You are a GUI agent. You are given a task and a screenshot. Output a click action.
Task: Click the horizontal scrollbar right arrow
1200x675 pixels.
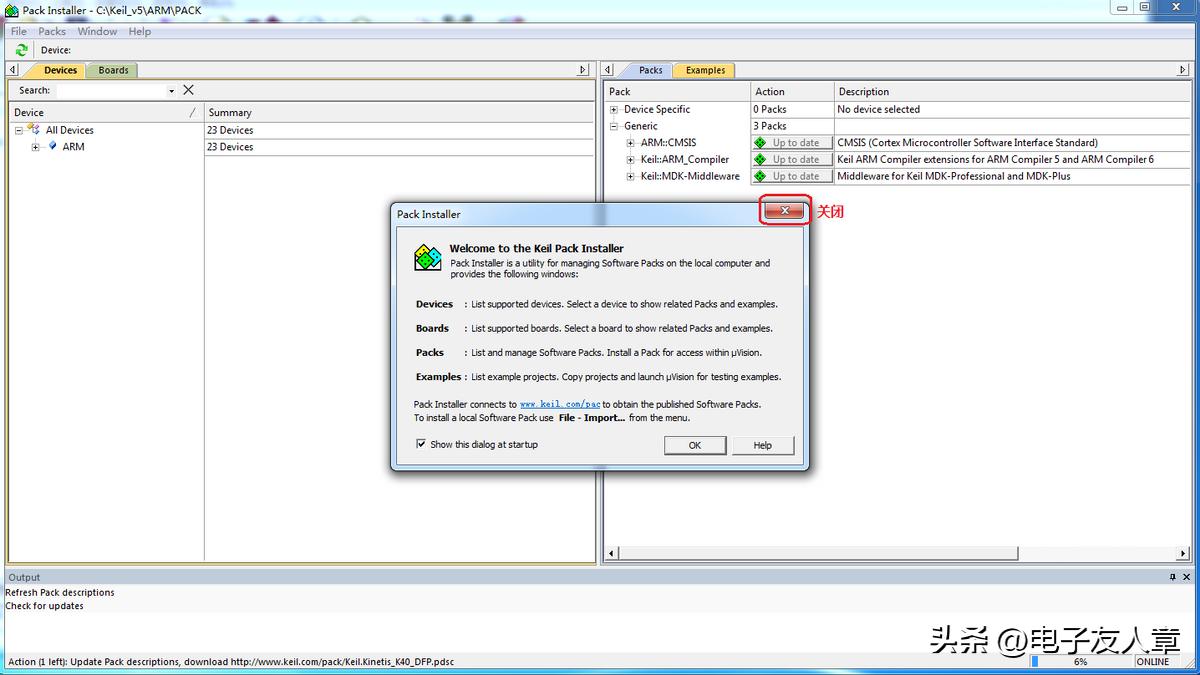1185,552
